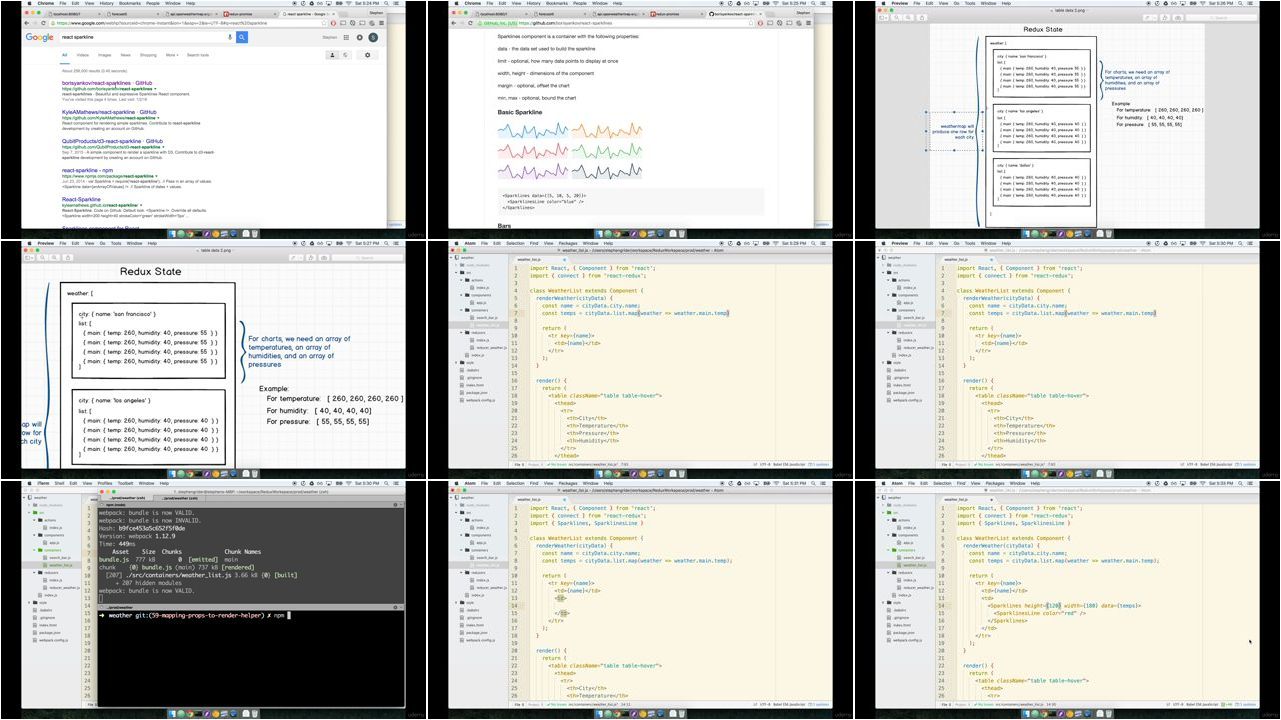Enable personal results using the person icon
The height and width of the screenshot is (720, 1281).
point(332,55)
